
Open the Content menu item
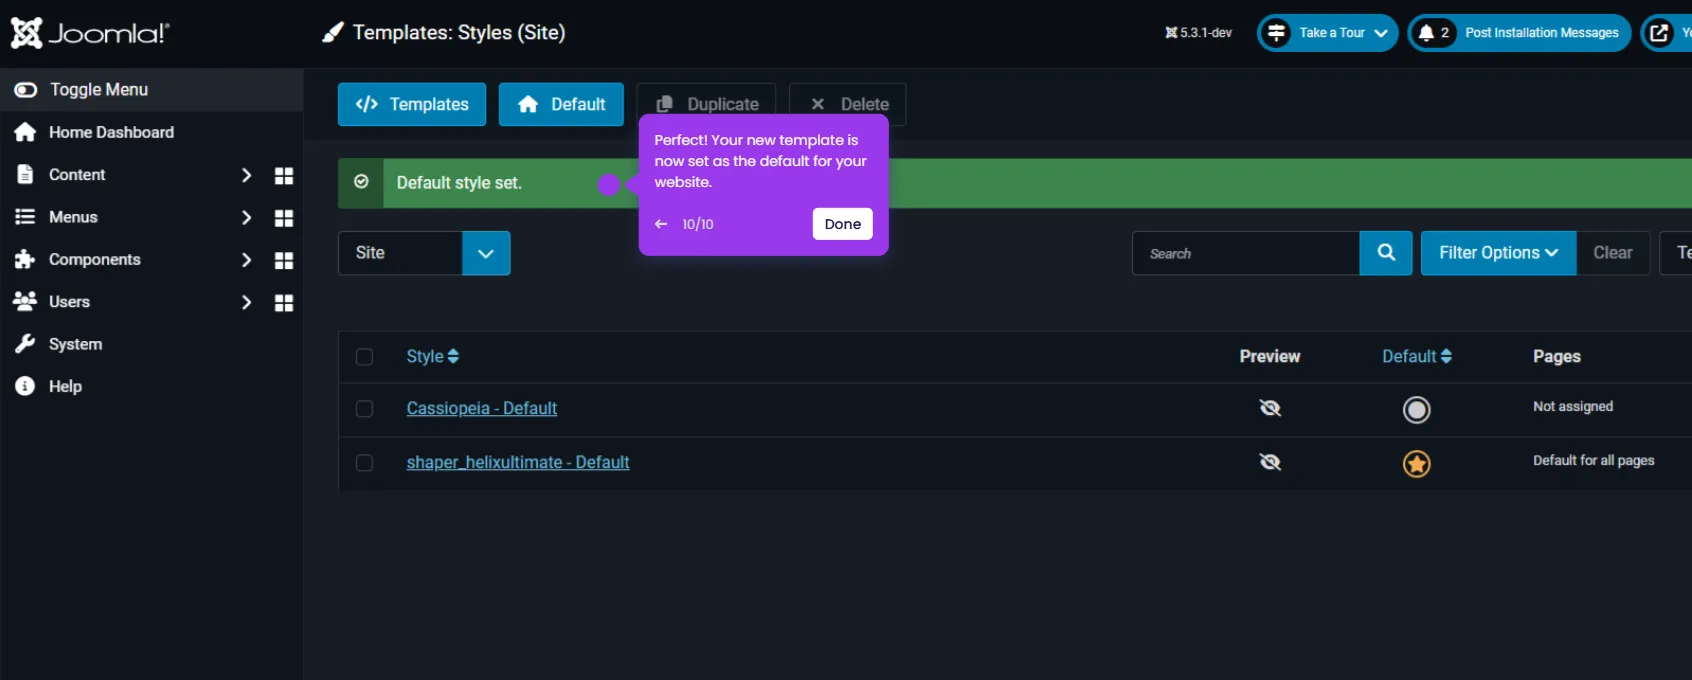(x=77, y=175)
